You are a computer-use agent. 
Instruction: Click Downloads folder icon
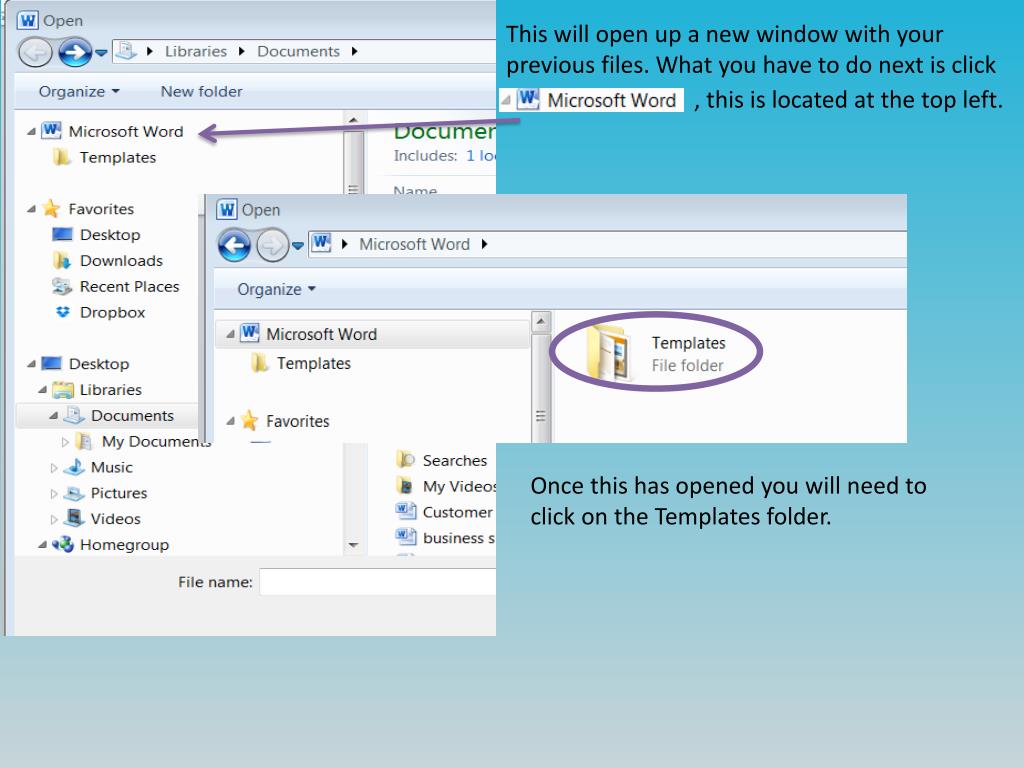[x=61, y=261]
